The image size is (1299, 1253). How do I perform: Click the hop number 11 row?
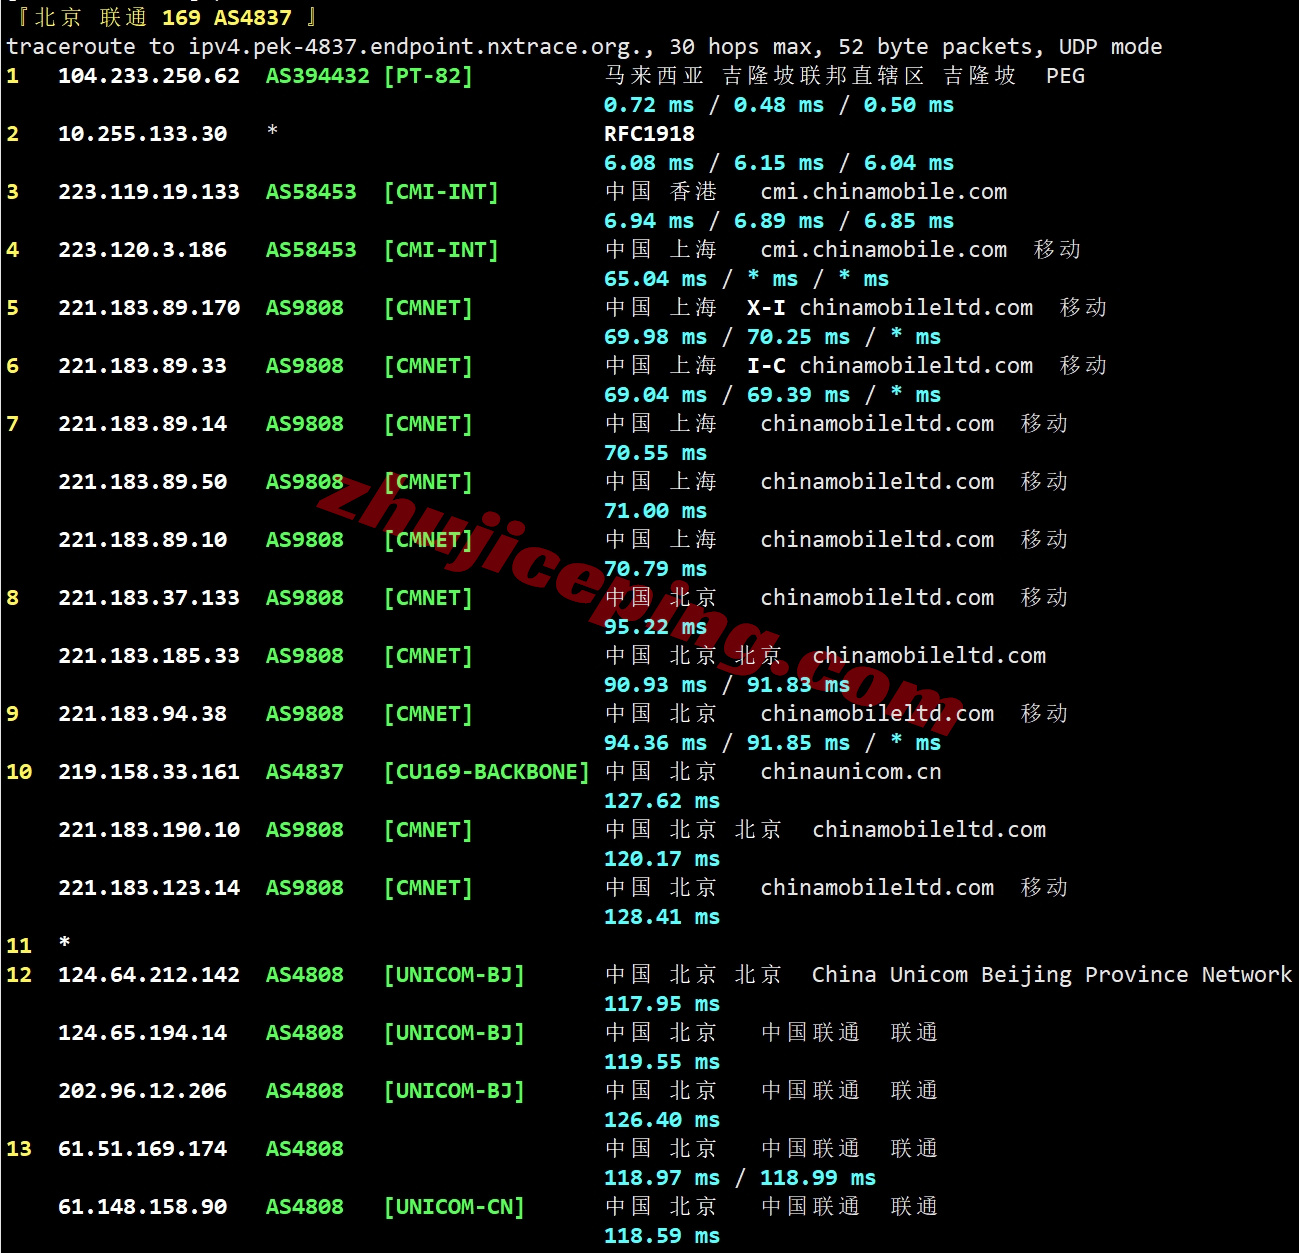pyautogui.click(x=38, y=945)
